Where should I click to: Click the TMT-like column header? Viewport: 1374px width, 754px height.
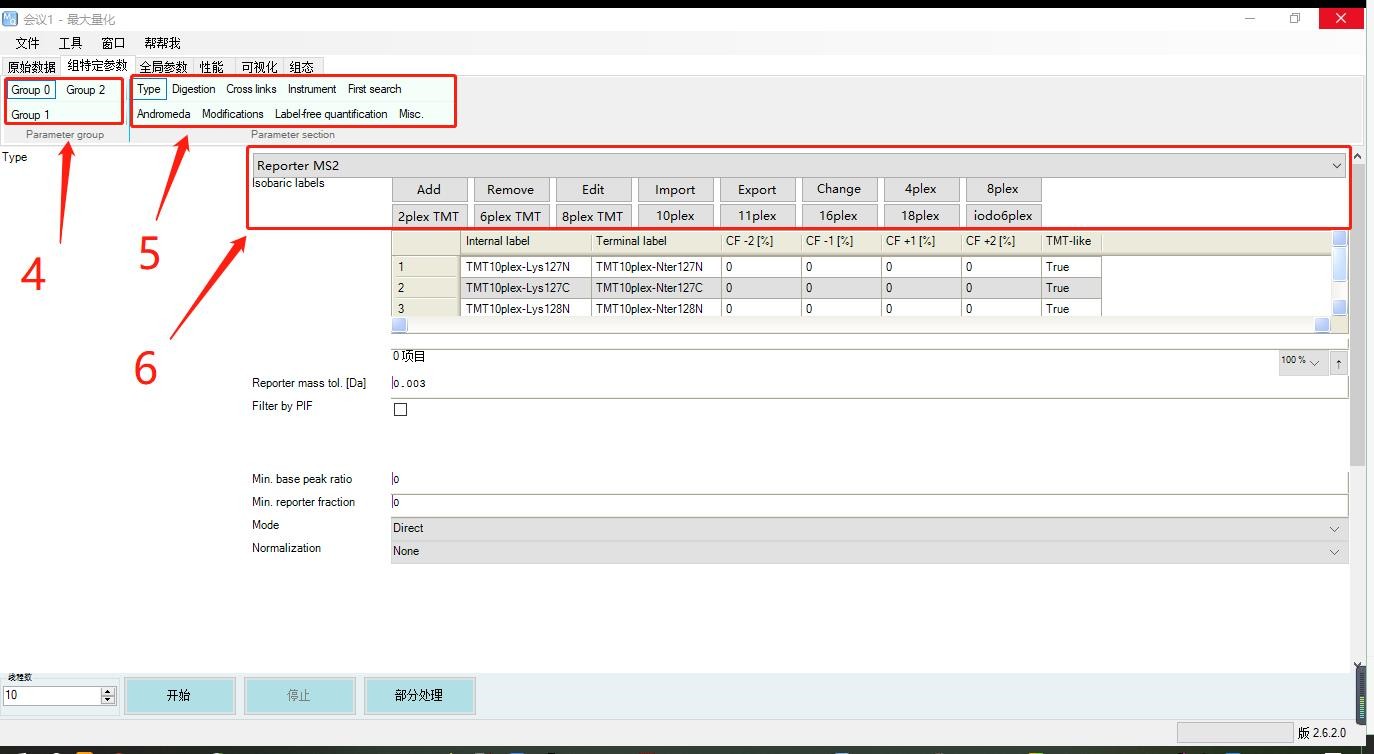click(1071, 241)
